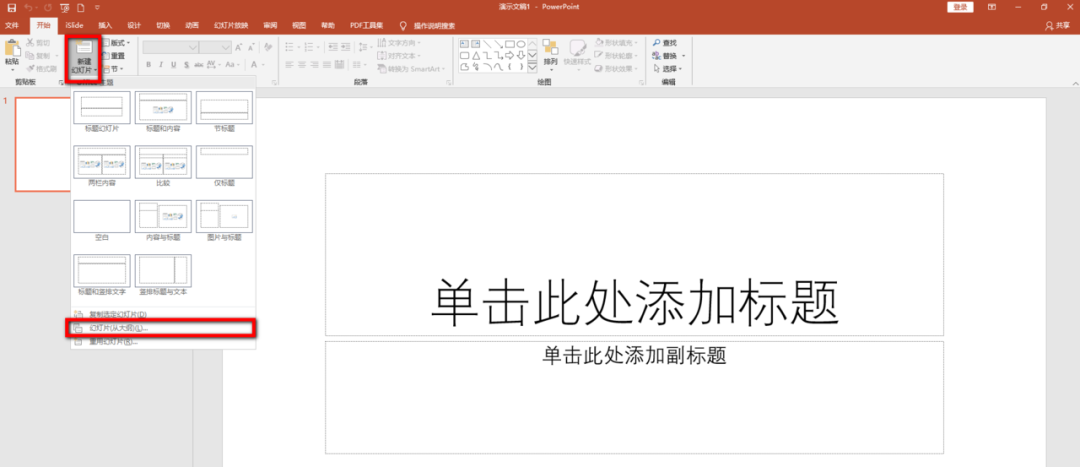Choose Slides from Outline (幻灯片从大纲) menu item
Viewport: 1080px width, 467px height.
(x=118, y=328)
